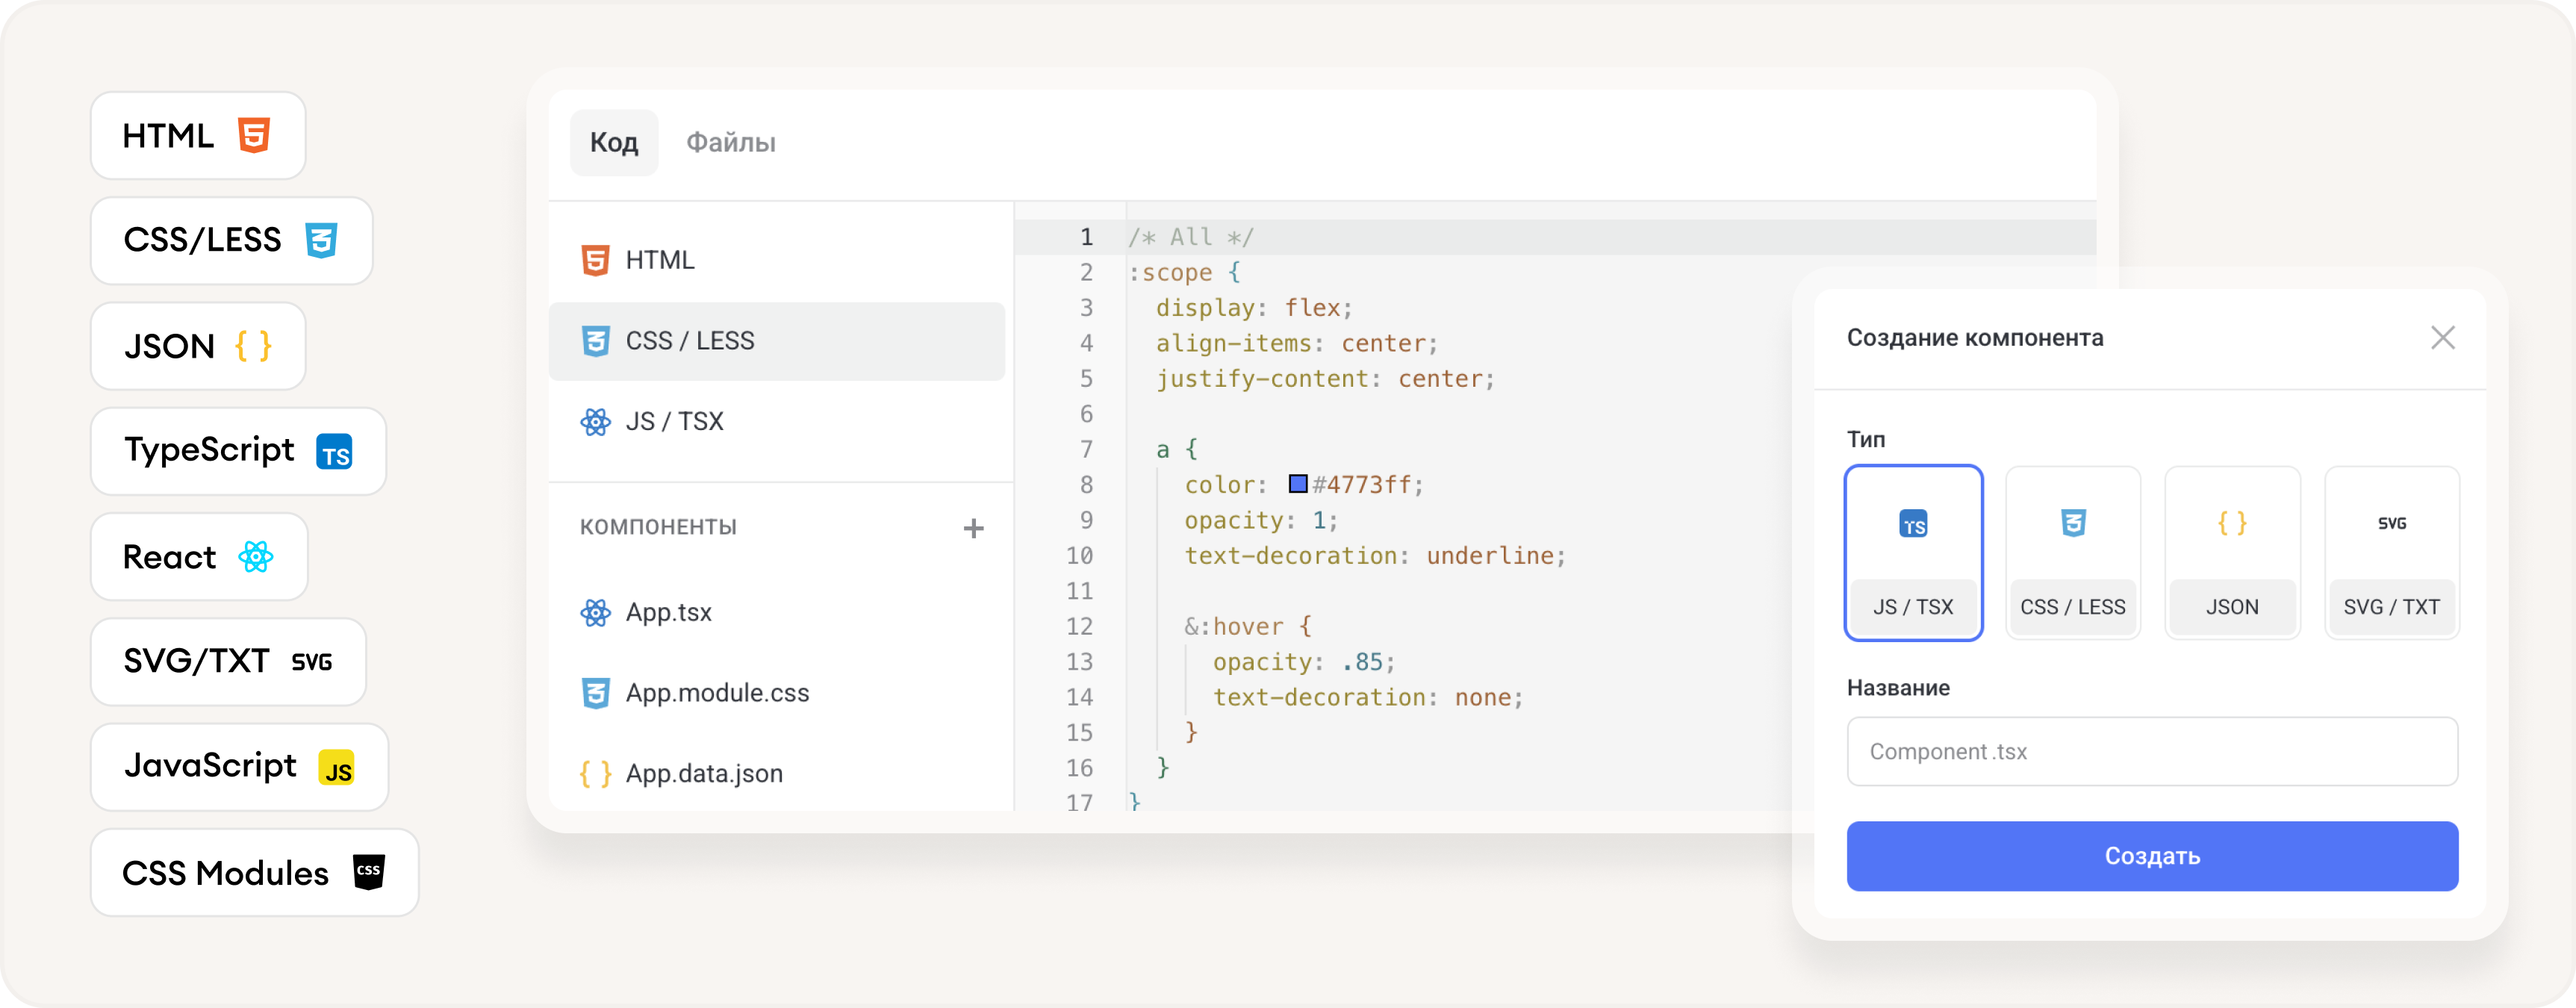
Task: Close the Создание компонента dialog
Action: (2443, 338)
